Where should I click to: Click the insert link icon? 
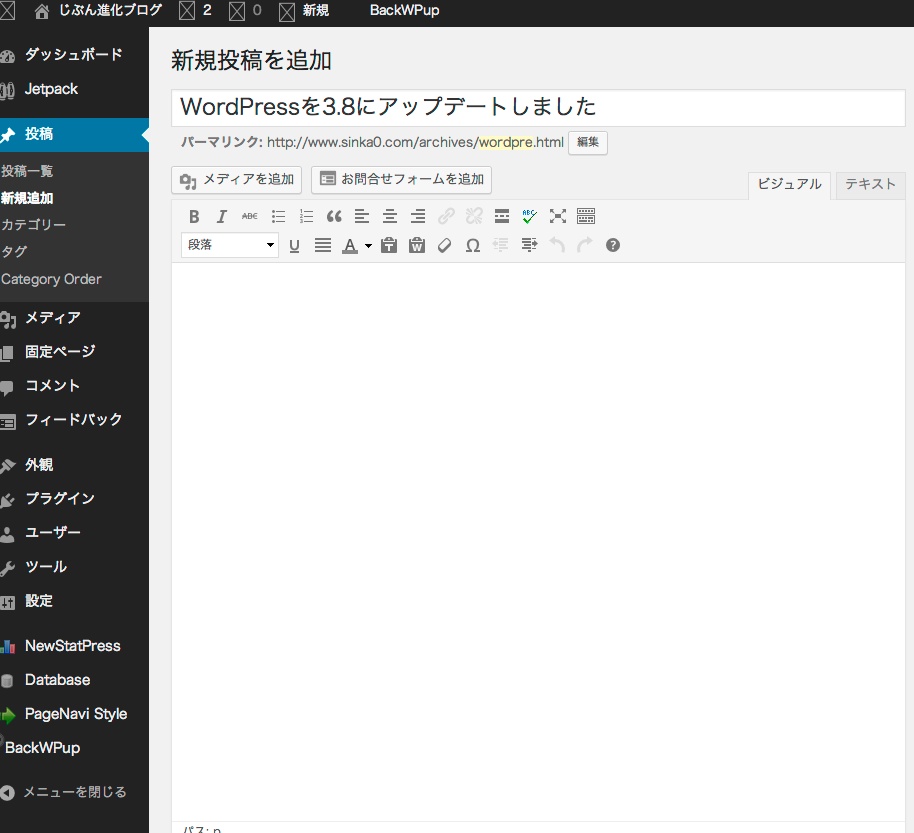click(446, 217)
